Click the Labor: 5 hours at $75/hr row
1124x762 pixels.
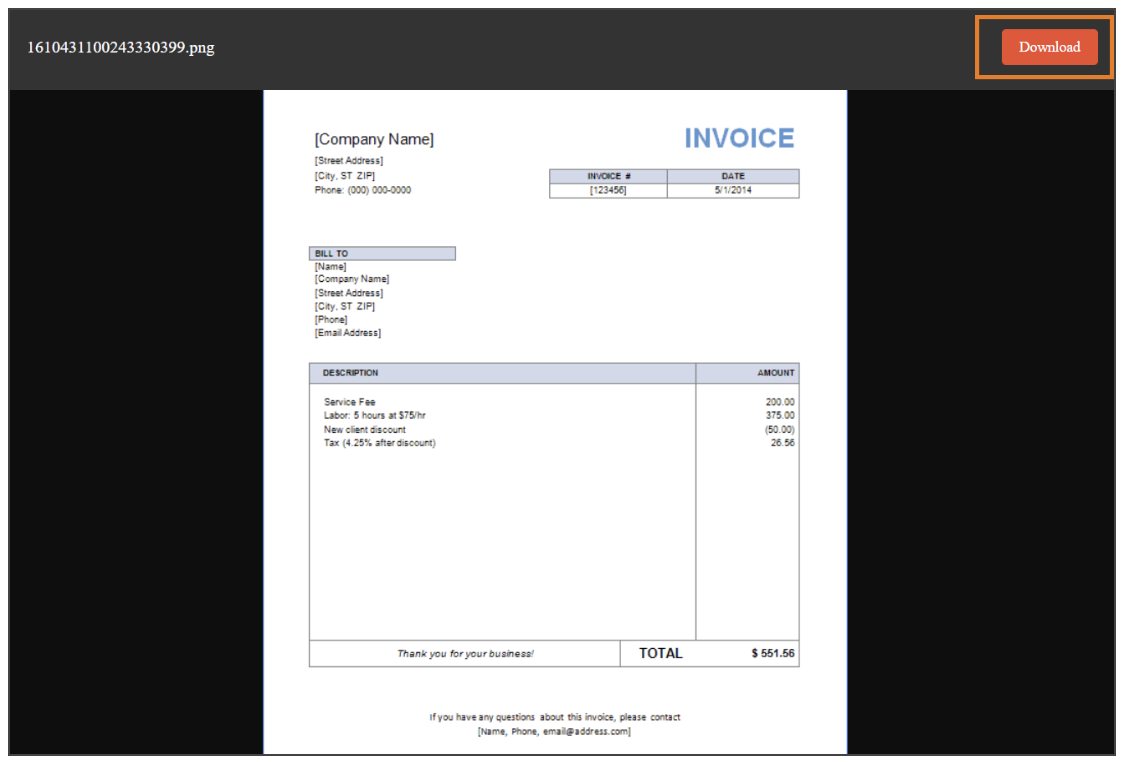click(375, 415)
